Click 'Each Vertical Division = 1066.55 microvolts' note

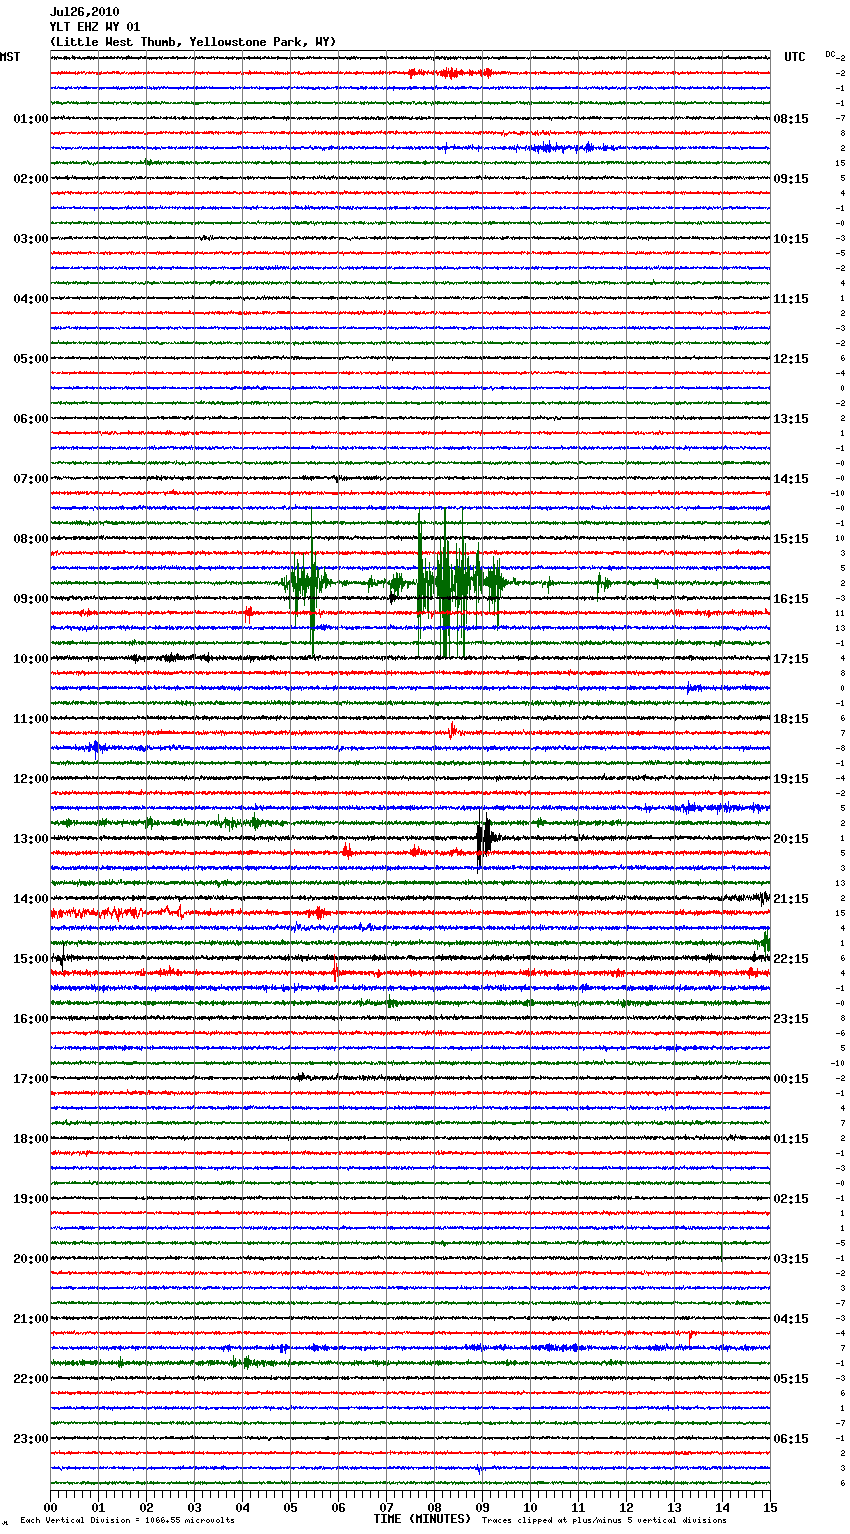coord(127,1520)
